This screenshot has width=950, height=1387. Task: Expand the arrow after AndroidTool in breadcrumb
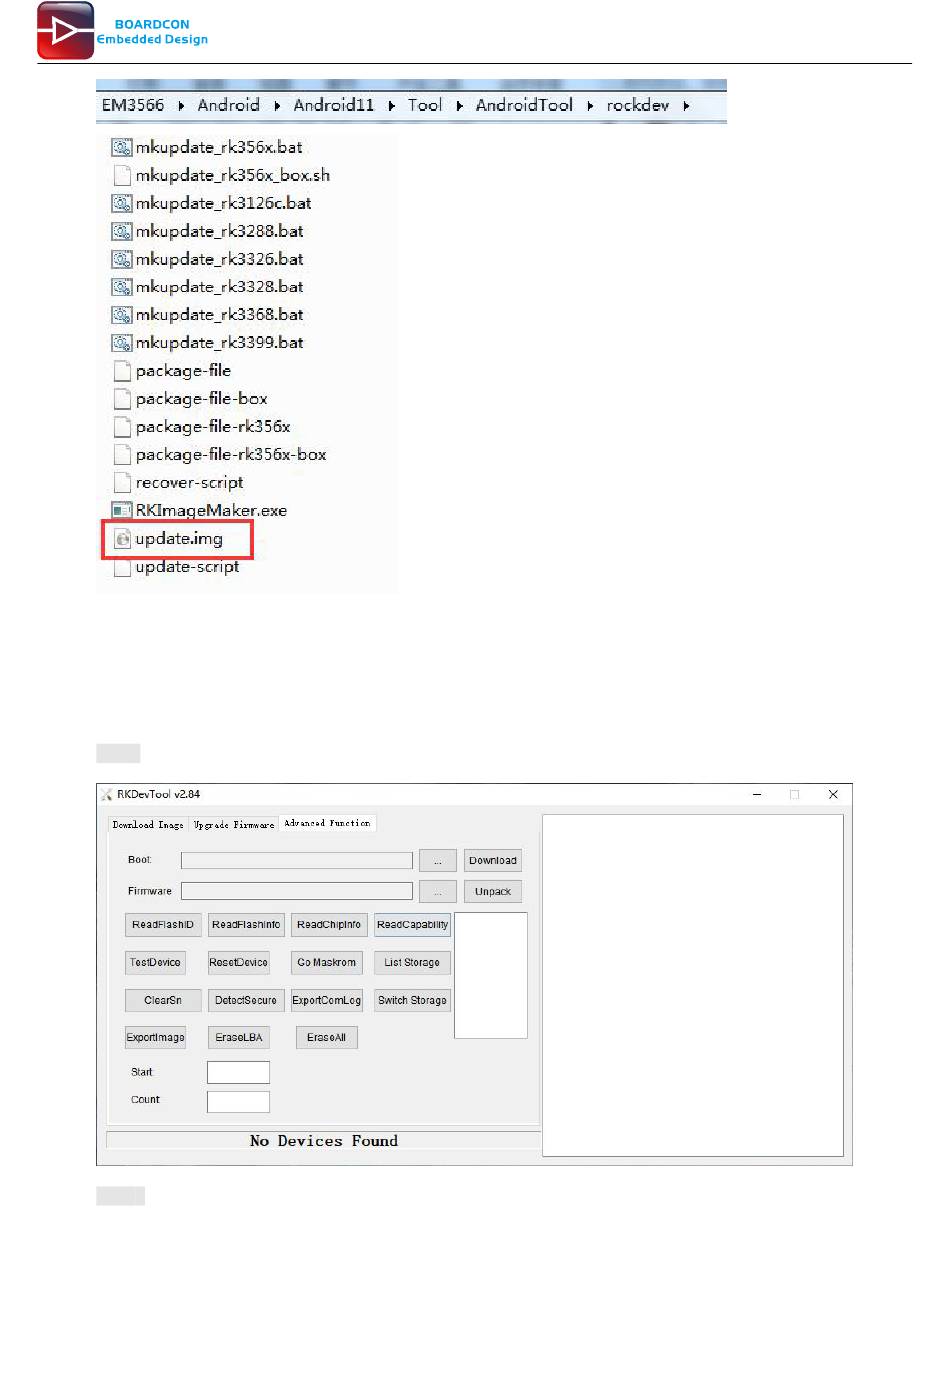point(590,106)
